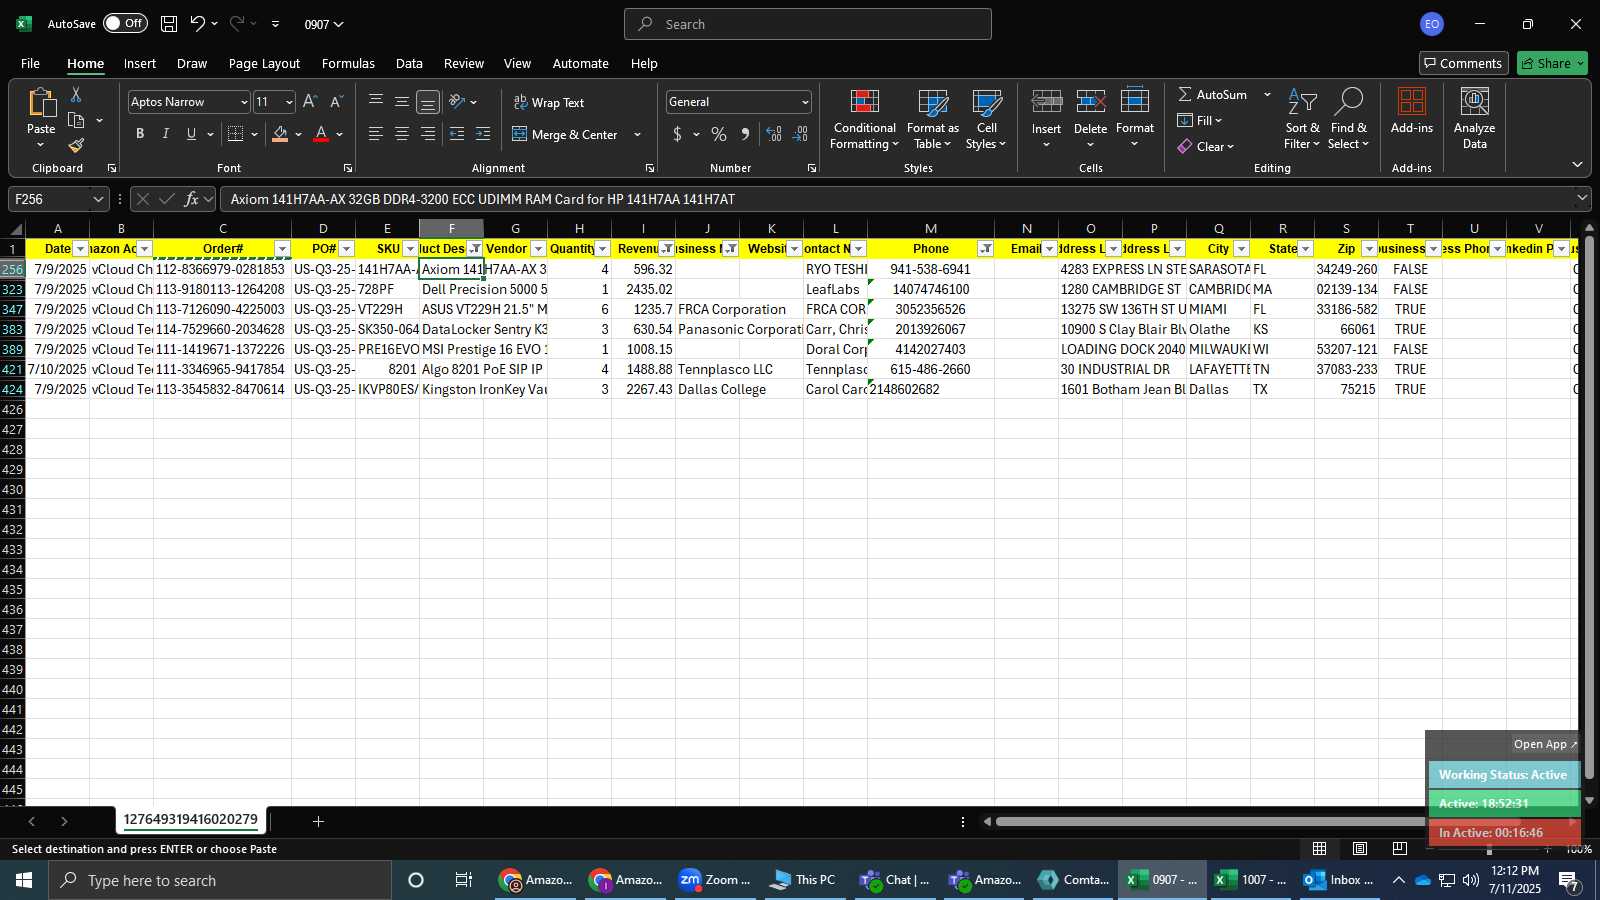Open the Merge & Center dropdown arrow
1600x900 pixels.
click(x=638, y=134)
